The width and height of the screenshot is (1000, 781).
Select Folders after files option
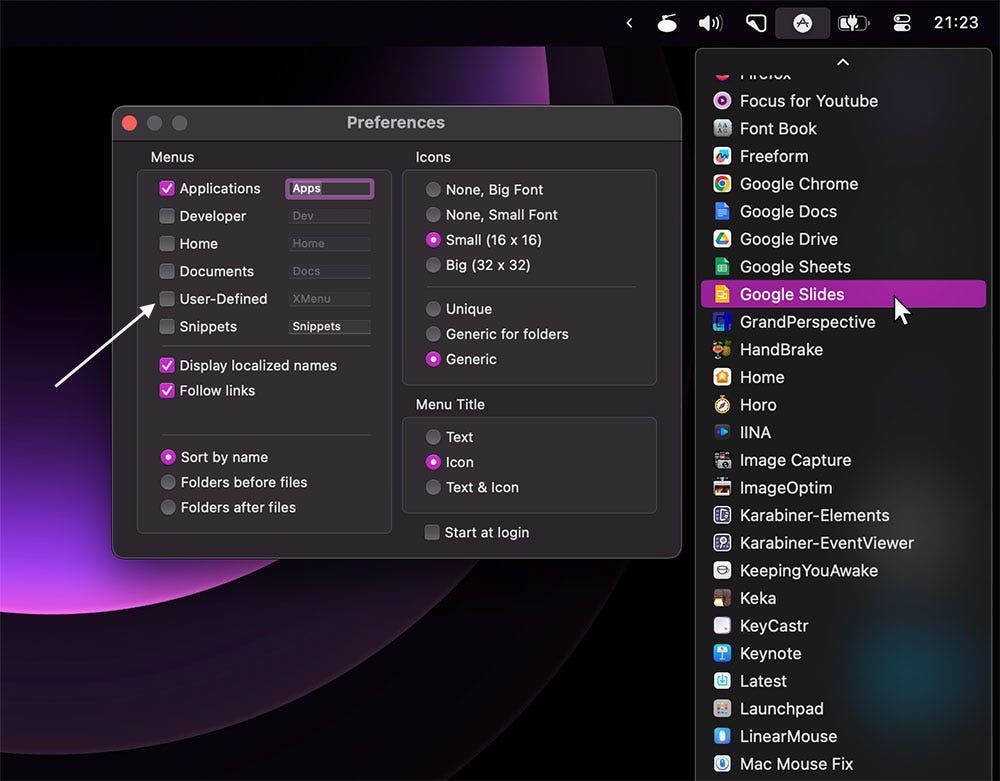coord(168,507)
